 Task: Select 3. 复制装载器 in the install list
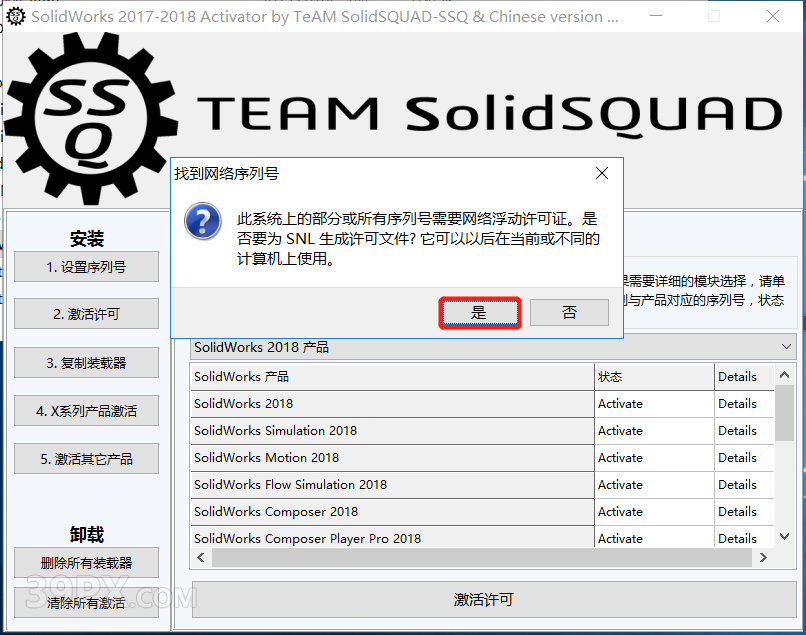[86, 363]
